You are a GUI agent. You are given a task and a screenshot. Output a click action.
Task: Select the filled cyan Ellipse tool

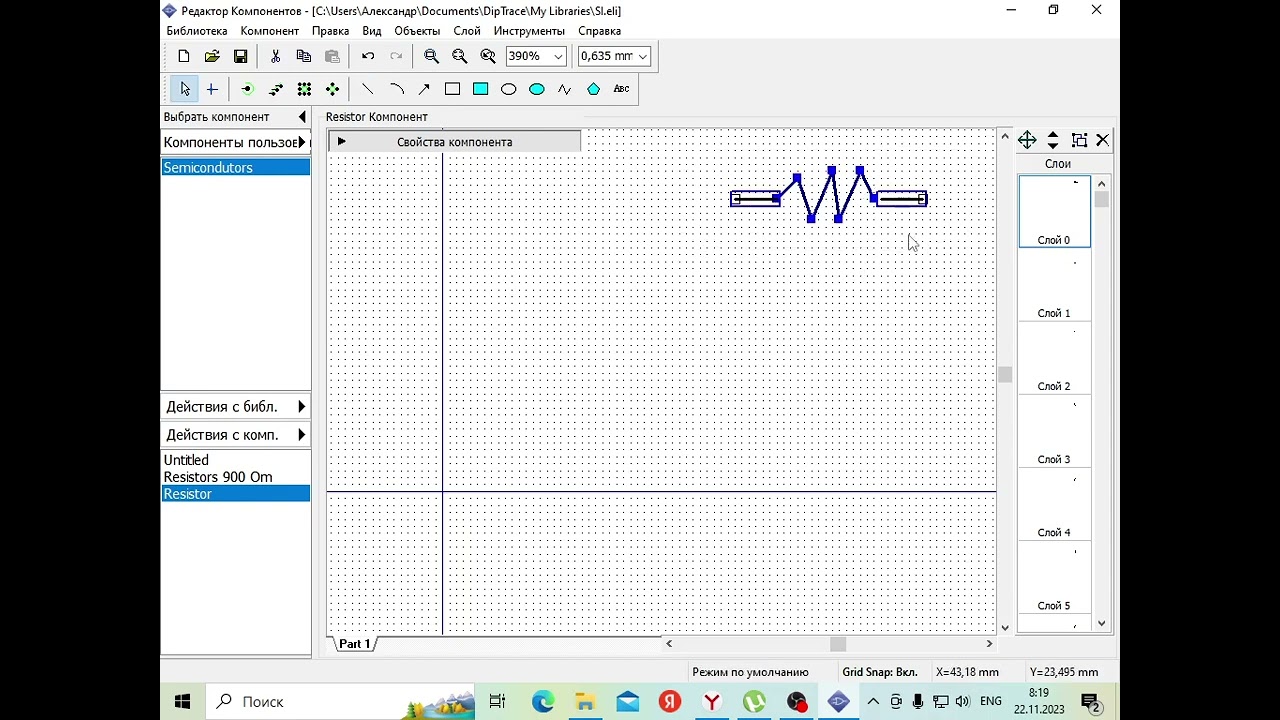click(536, 89)
